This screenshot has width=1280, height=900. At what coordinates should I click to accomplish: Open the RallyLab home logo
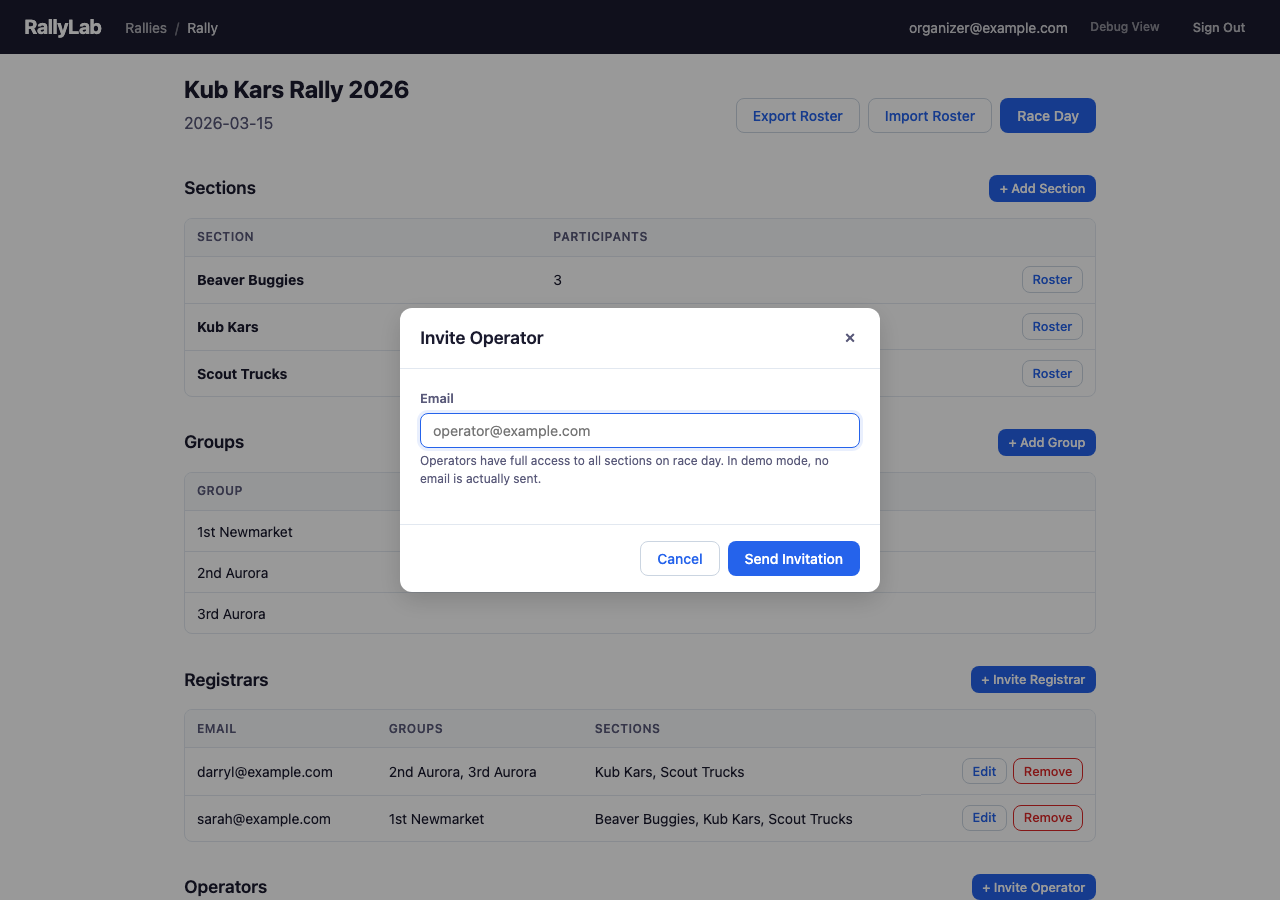(63, 27)
